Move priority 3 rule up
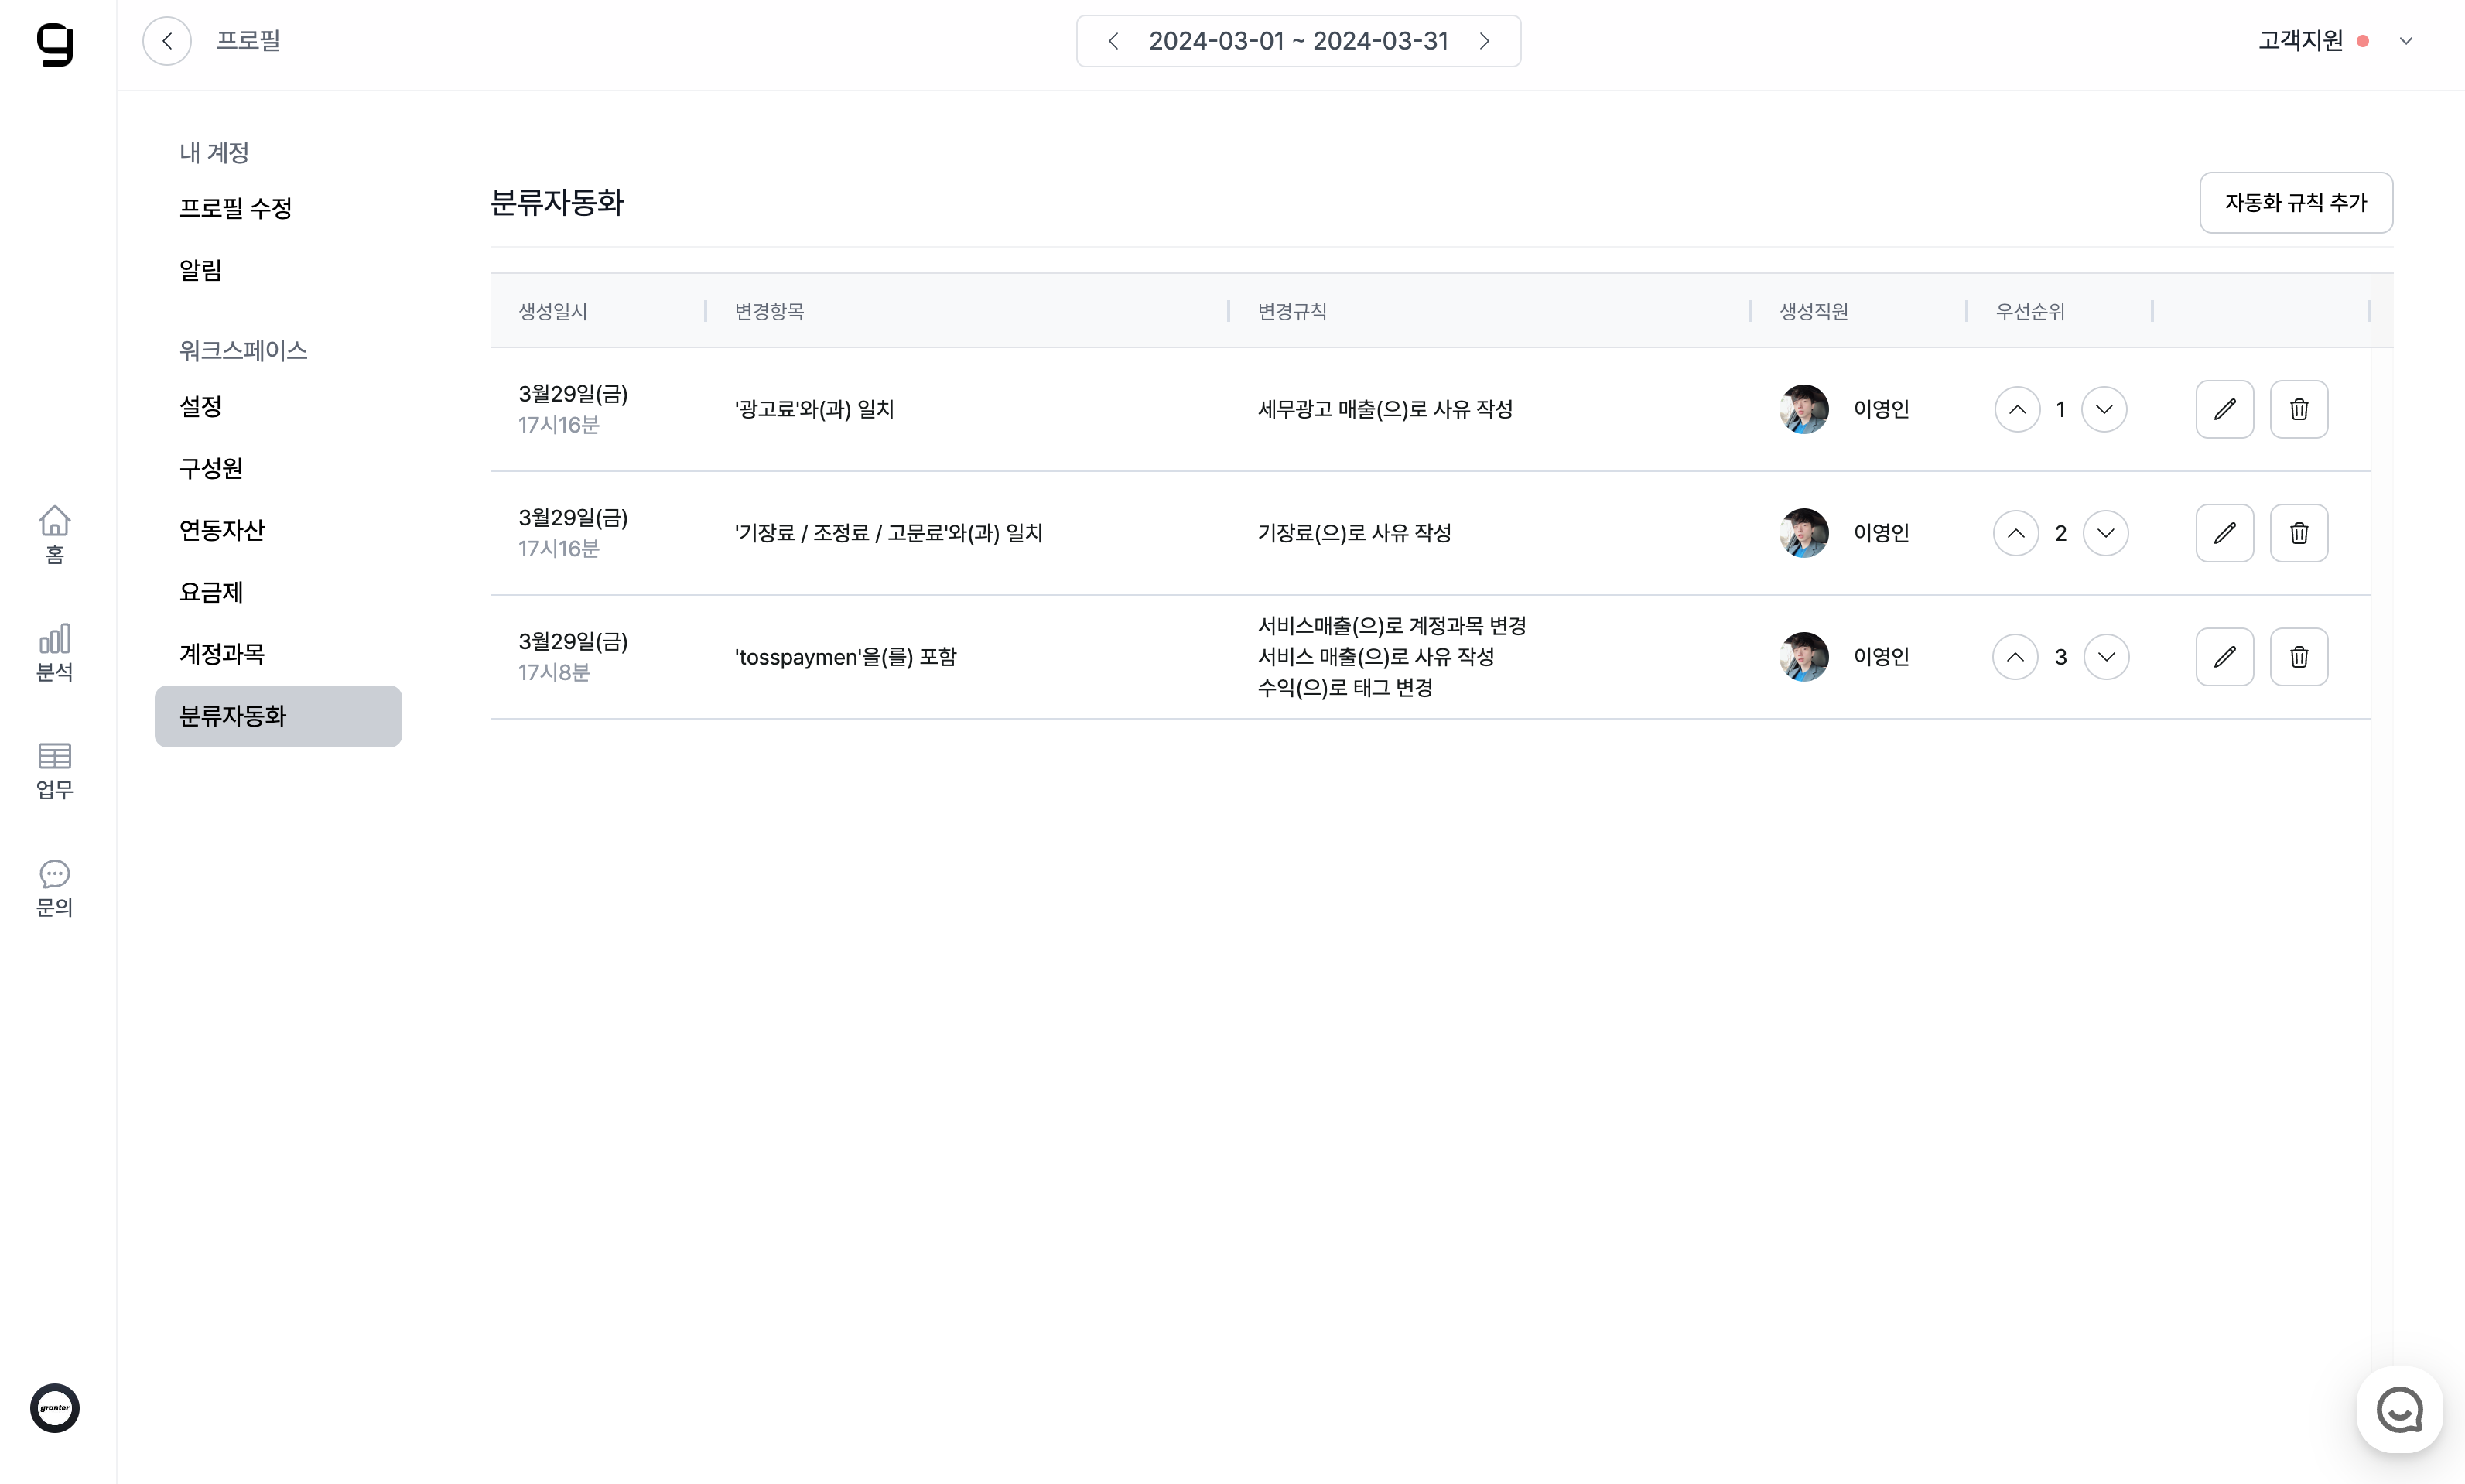 tap(2015, 657)
